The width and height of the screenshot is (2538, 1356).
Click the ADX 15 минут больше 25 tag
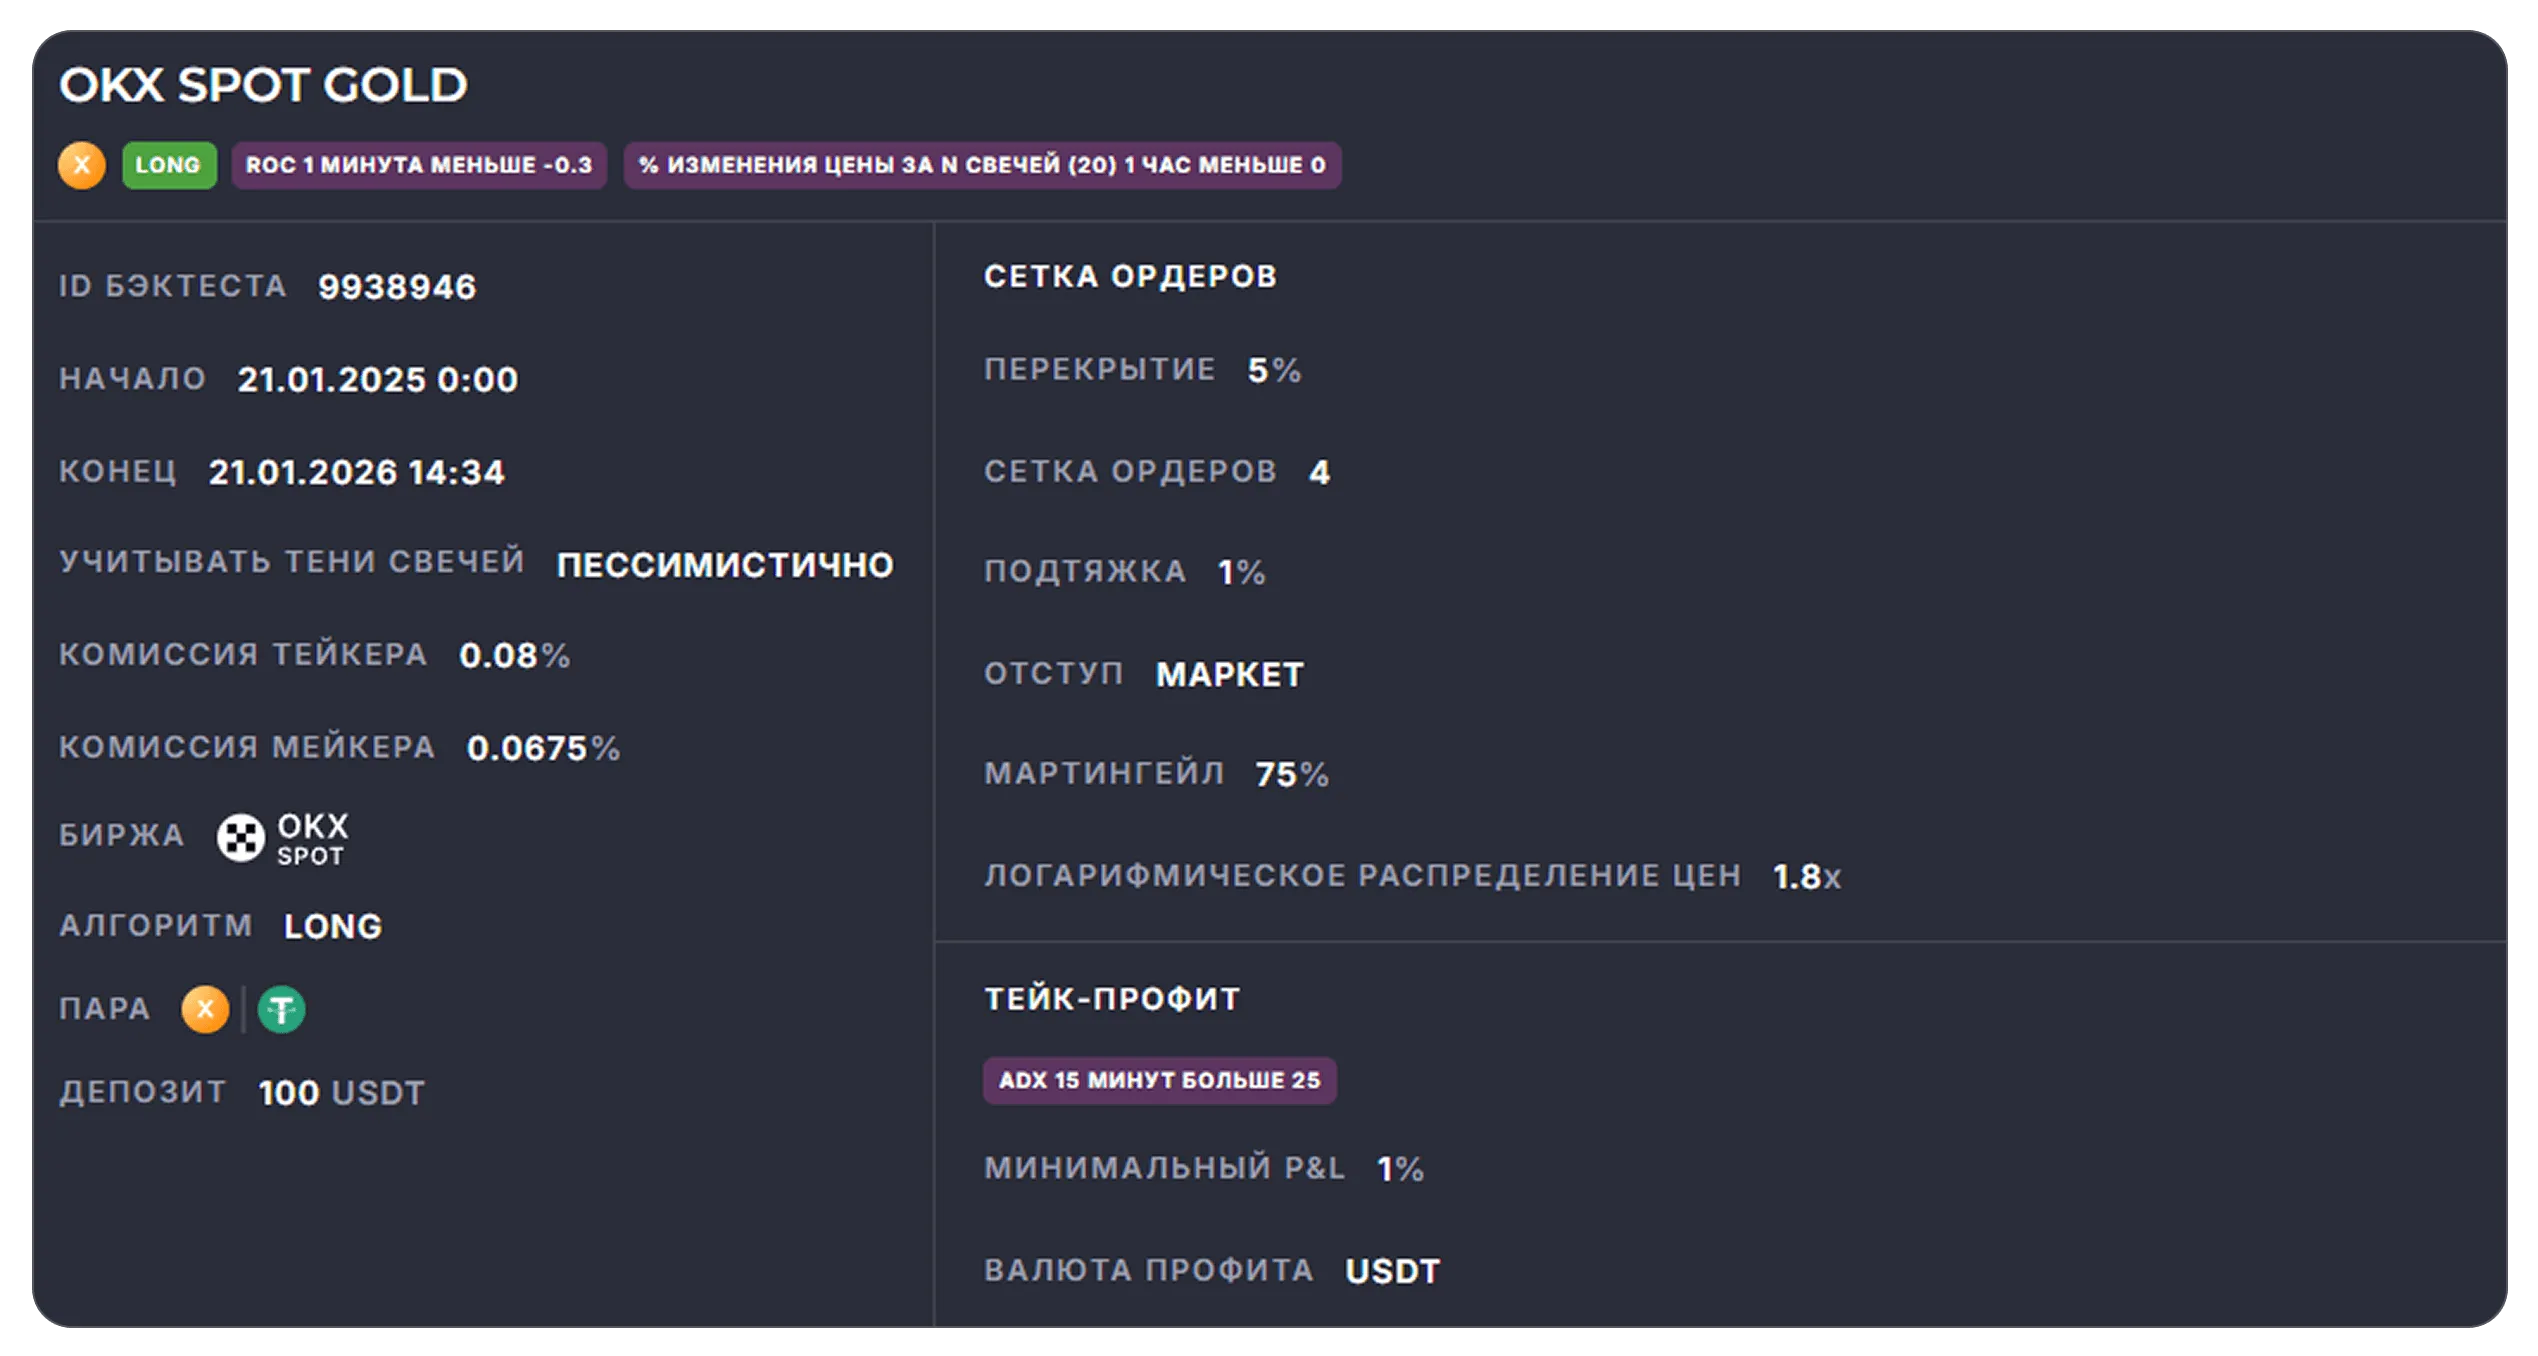point(1159,1080)
